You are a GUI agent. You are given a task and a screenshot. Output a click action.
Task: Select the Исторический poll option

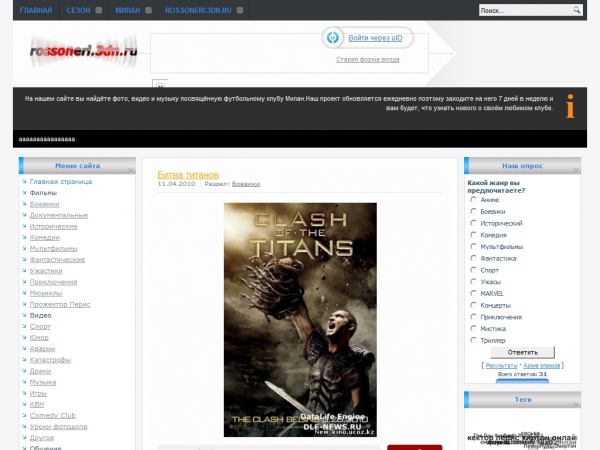[x=473, y=223]
